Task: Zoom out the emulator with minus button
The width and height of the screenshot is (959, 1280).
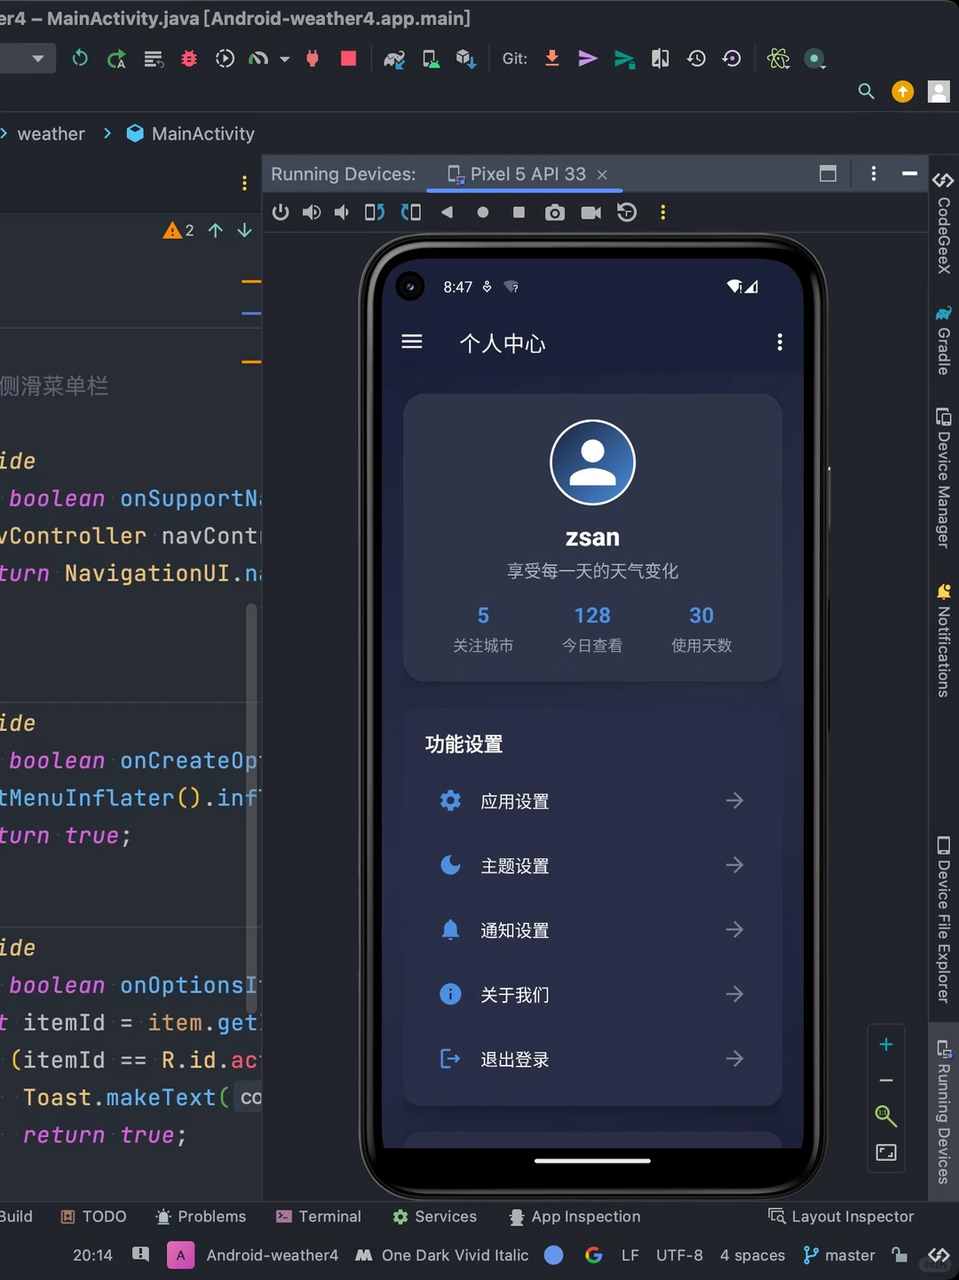Action: click(x=886, y=1081)
